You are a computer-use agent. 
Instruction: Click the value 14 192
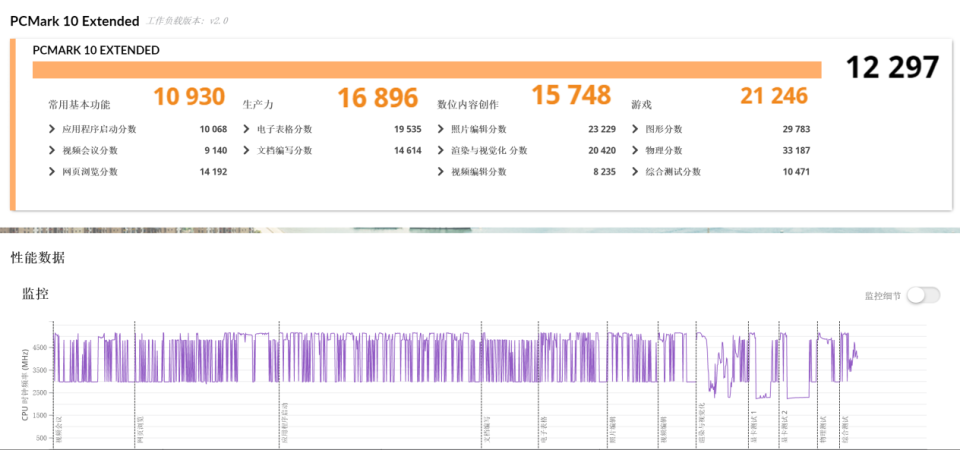213,172
